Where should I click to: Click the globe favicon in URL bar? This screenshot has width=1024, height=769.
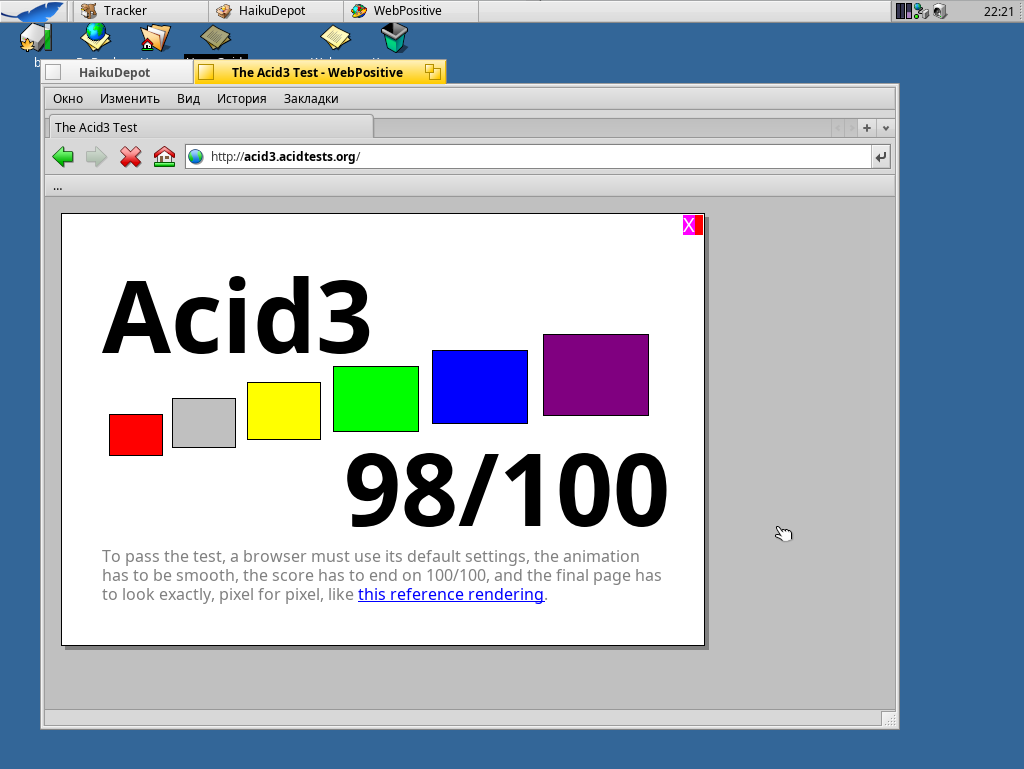pos(196,157)
